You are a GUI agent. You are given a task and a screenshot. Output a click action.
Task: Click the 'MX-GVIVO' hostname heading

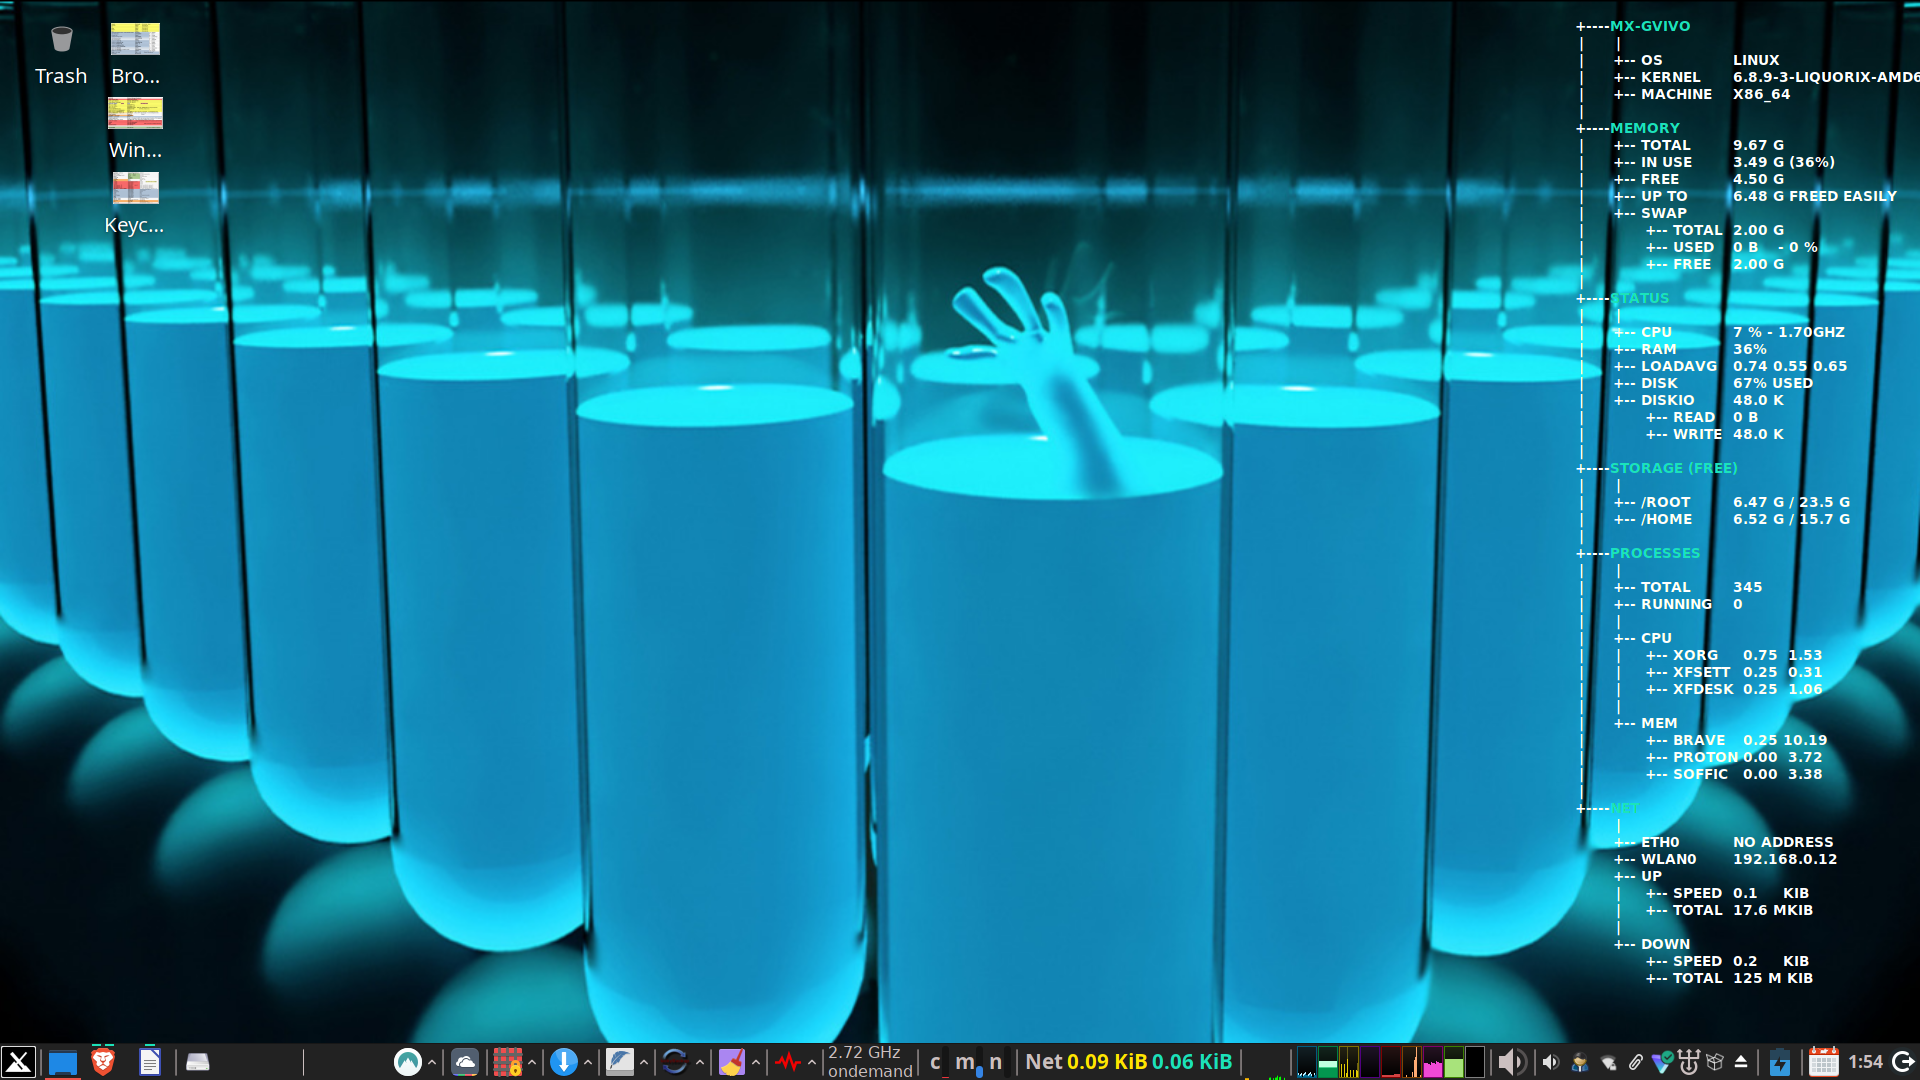tap(1650, 26)
